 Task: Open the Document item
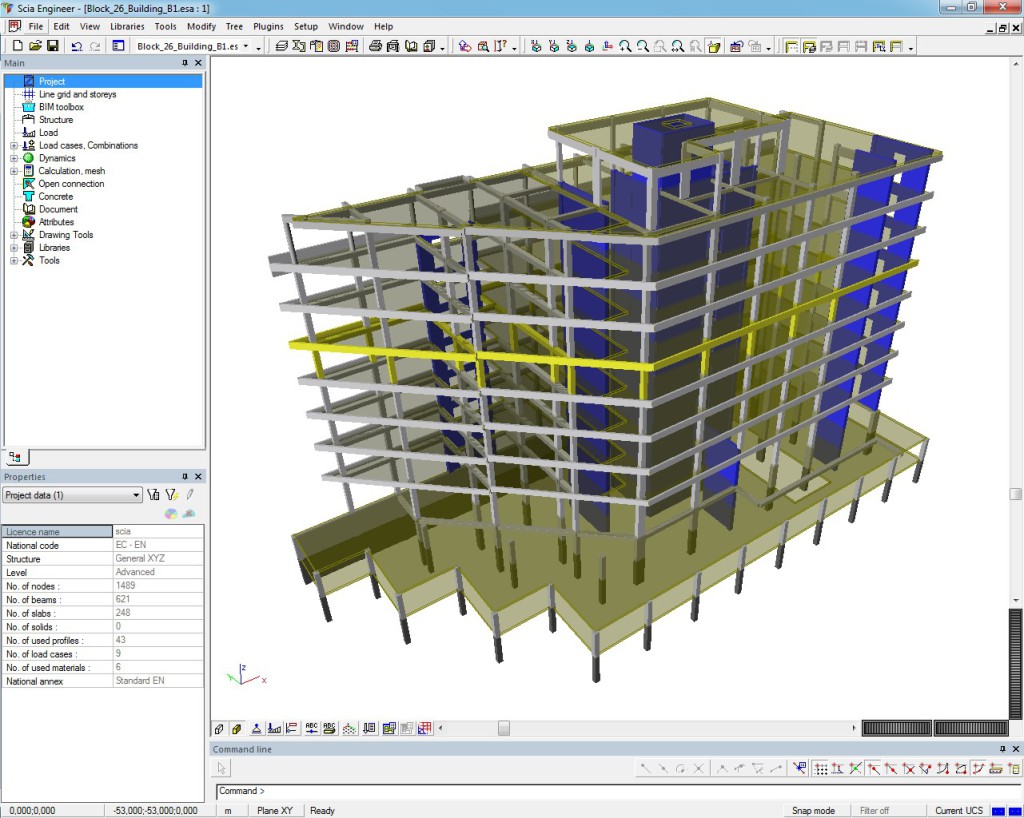[x=57, y=209]
